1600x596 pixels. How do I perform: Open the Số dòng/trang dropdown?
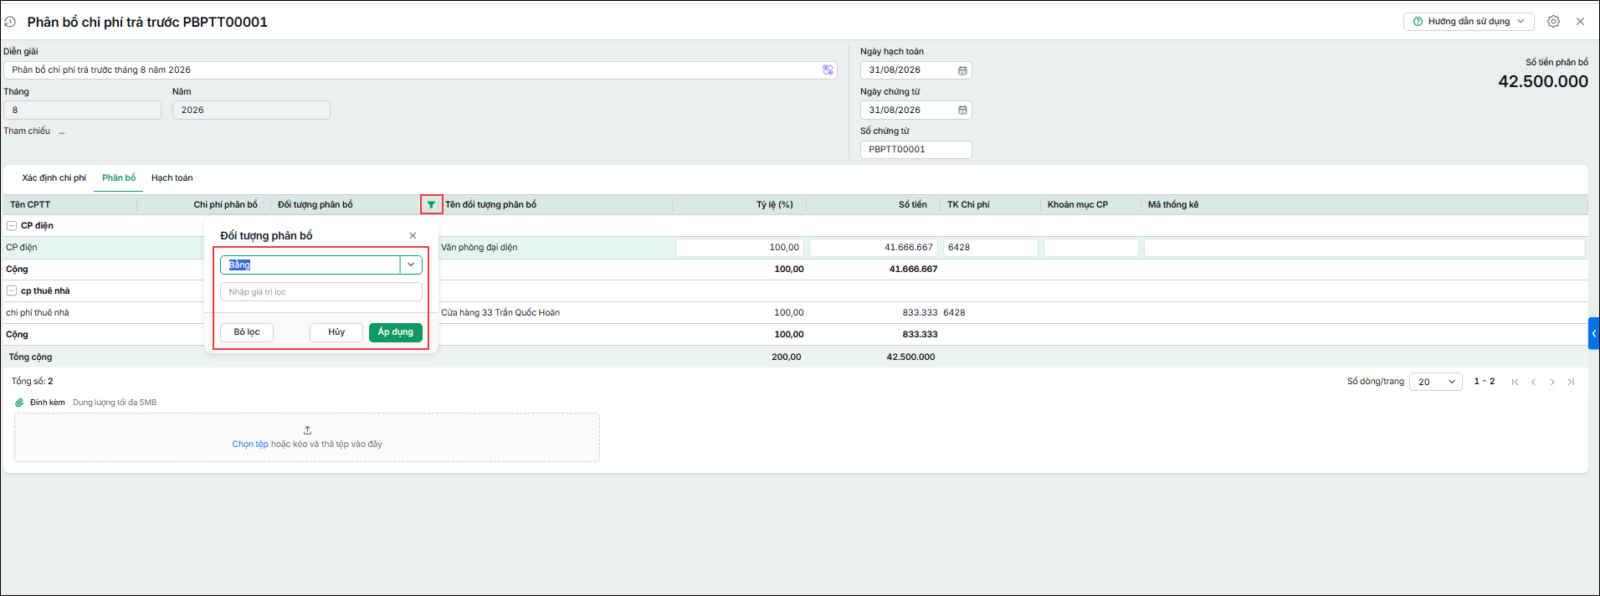coord(1436,382)
